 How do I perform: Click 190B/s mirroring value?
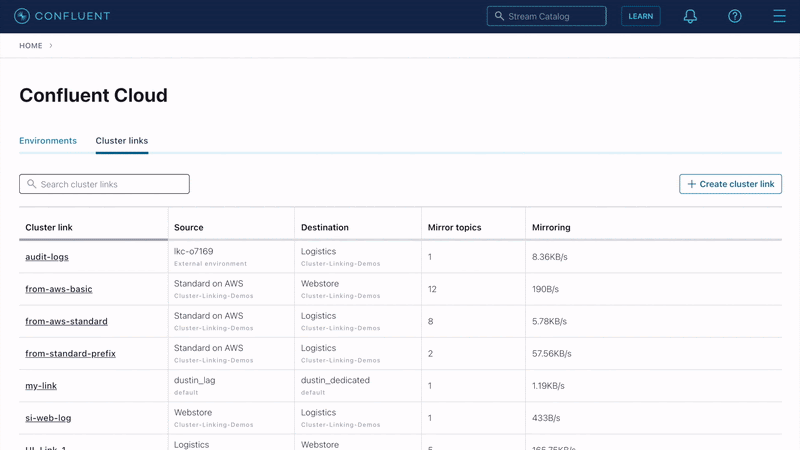(x=545, y=289)
